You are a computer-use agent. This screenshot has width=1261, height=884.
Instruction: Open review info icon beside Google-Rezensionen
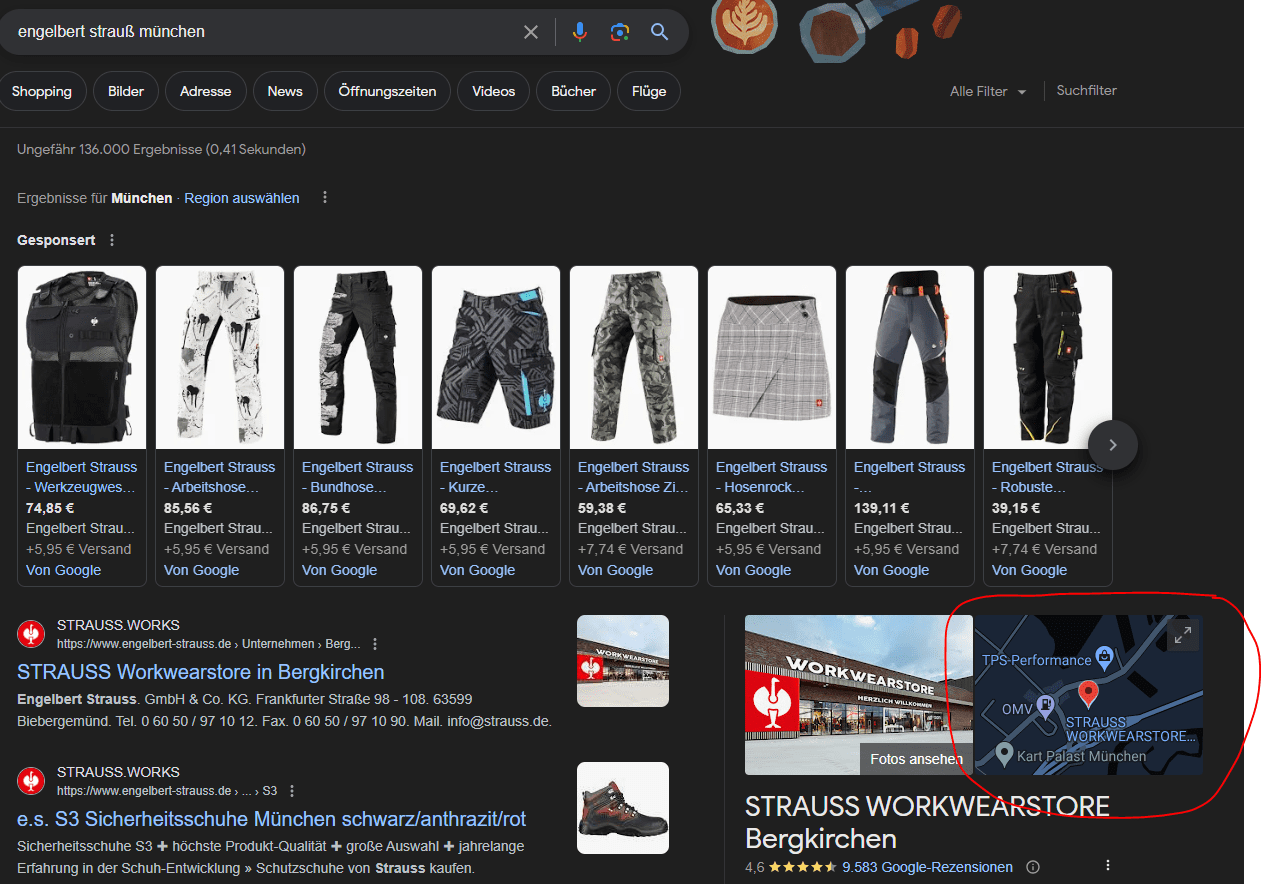point(1034,867)
